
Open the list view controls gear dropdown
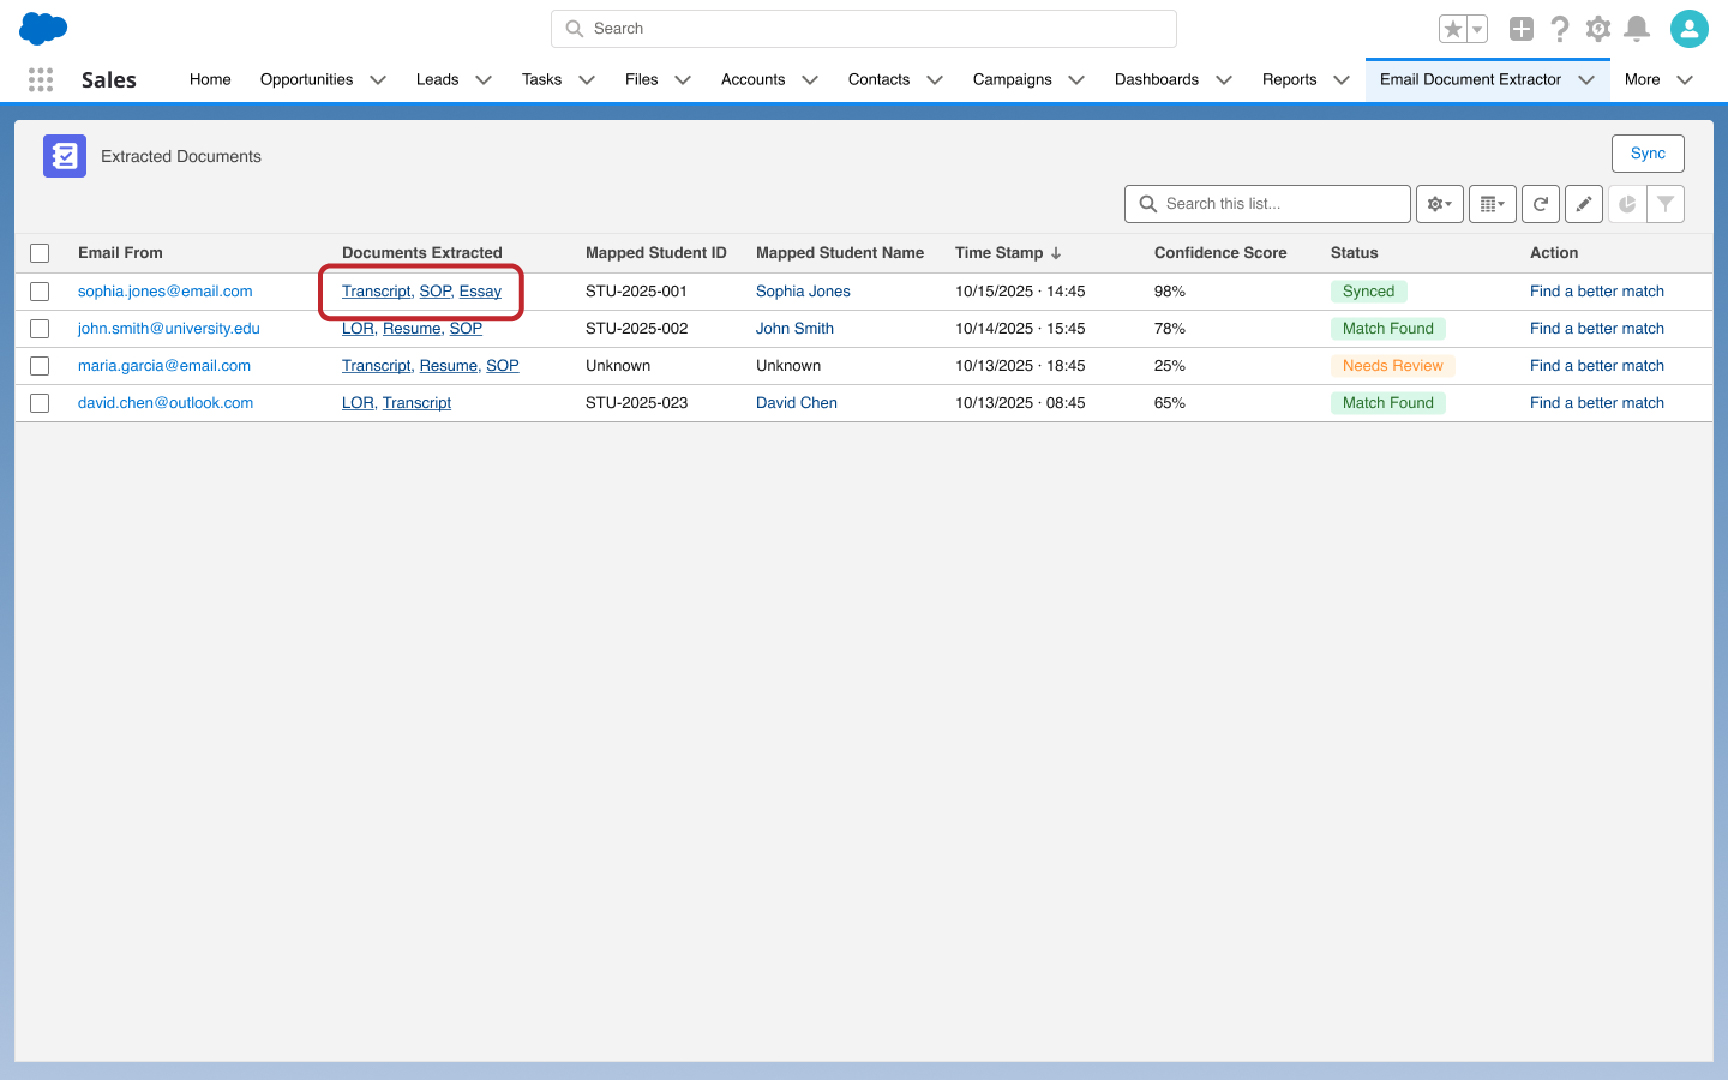[x=1440, y=204]
